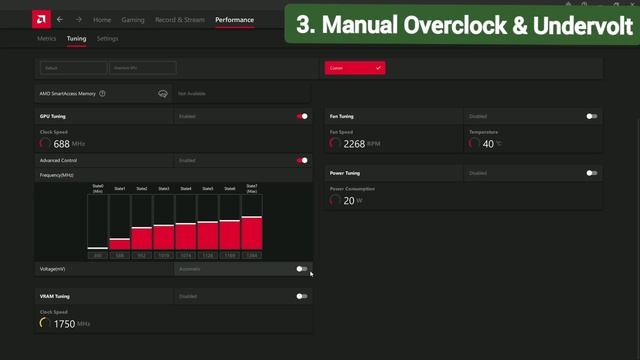Click the State7 (Max) frequency bar
640x360 pixels.
point(252,222)
